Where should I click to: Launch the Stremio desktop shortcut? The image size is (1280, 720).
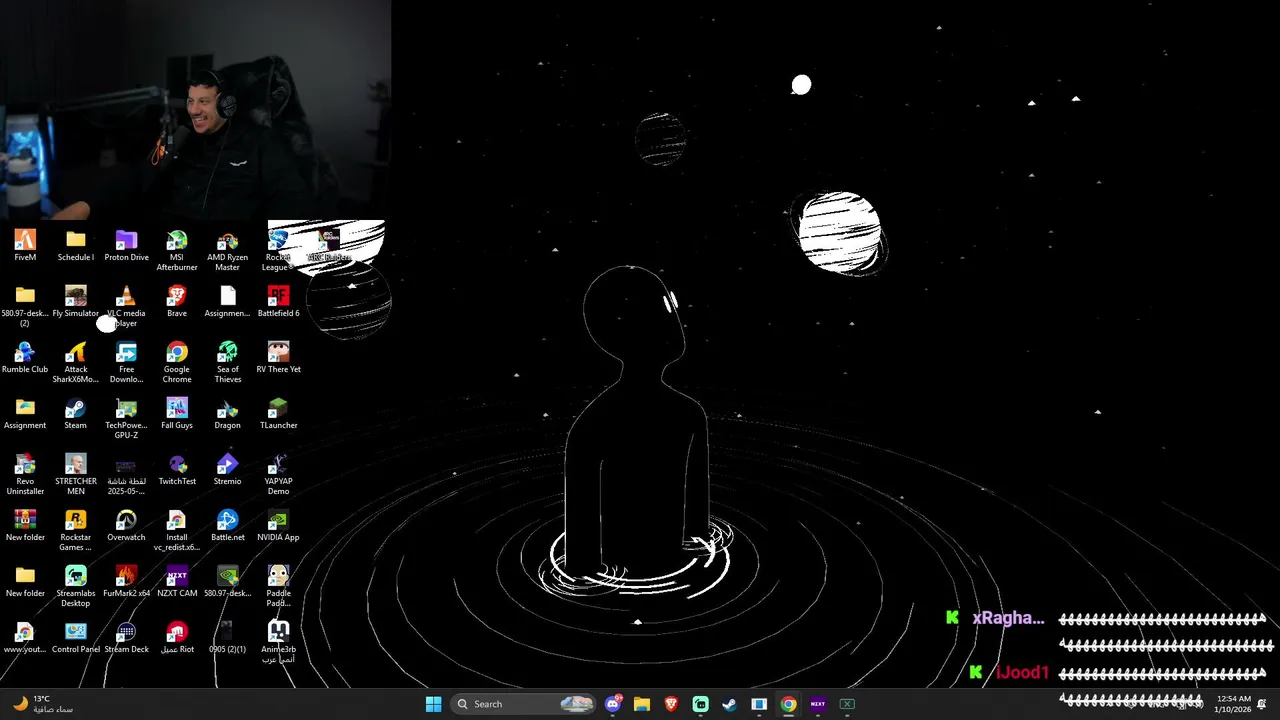(x=227, y=470)
